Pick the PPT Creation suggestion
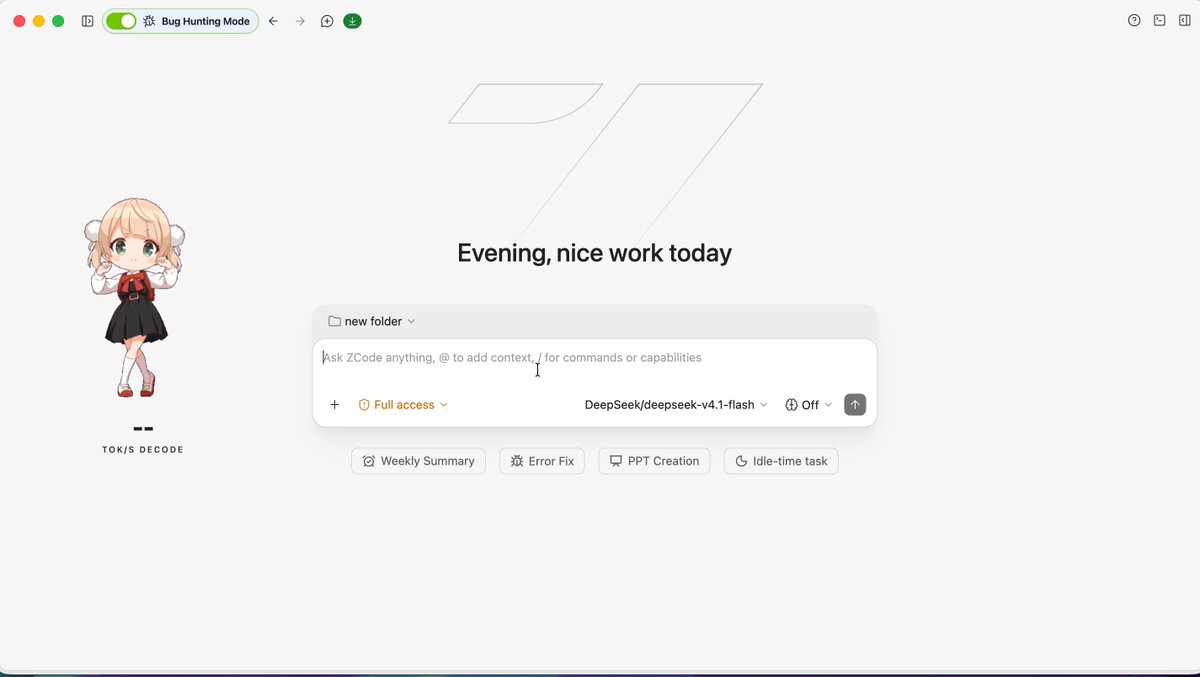Screen dimensions: 1200x677 [x=654, y=461]
